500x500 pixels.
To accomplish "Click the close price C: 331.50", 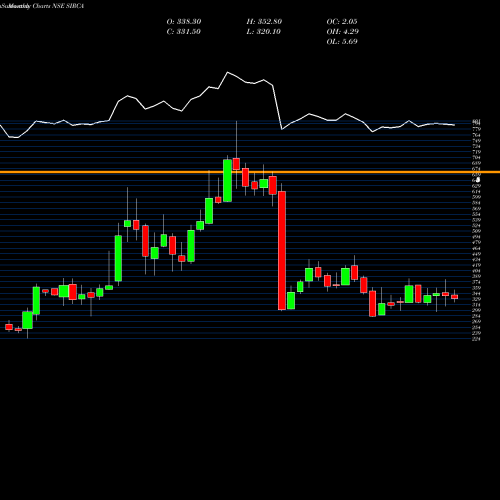I will [183, 32].
